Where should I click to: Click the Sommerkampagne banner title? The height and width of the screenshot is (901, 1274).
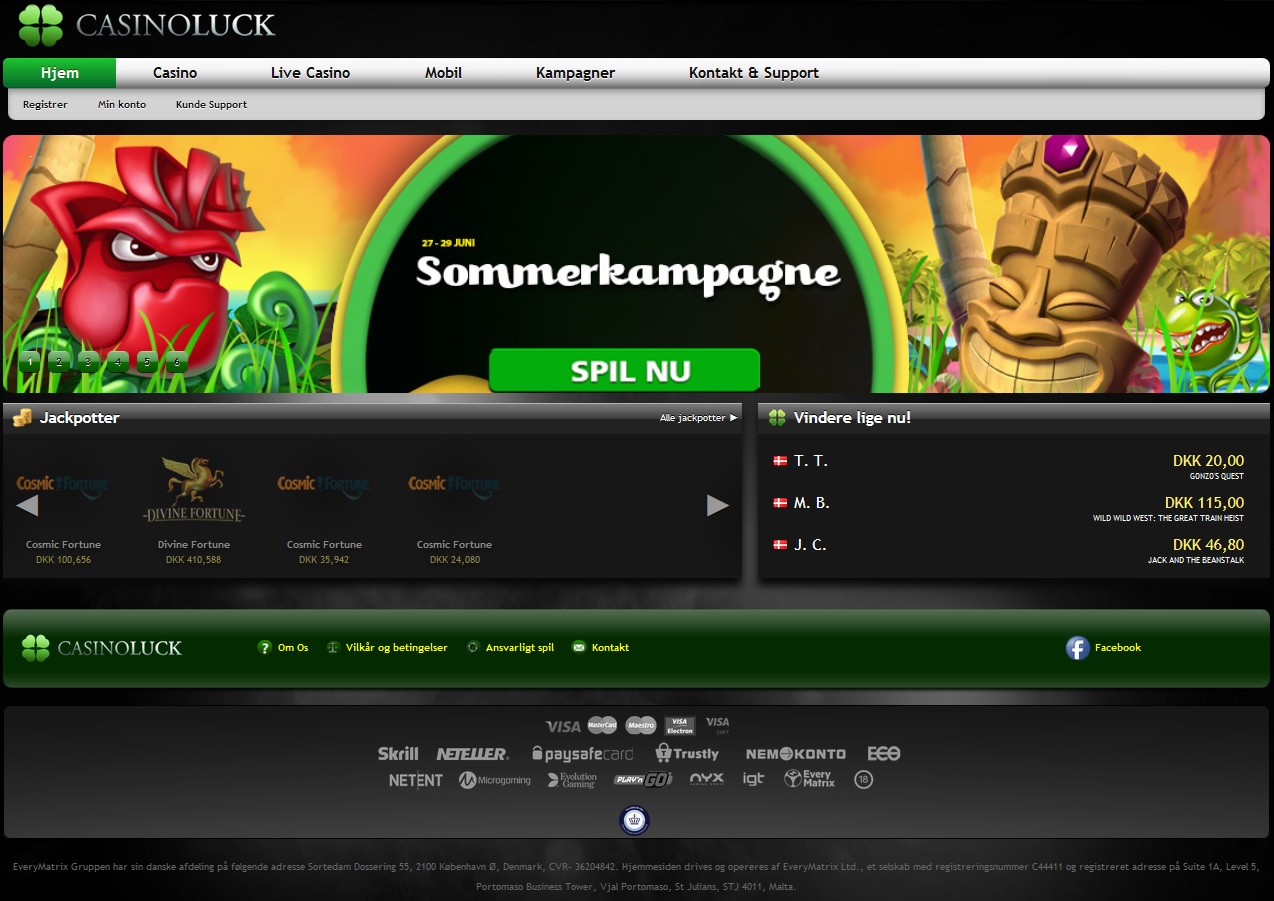[628, 274]
